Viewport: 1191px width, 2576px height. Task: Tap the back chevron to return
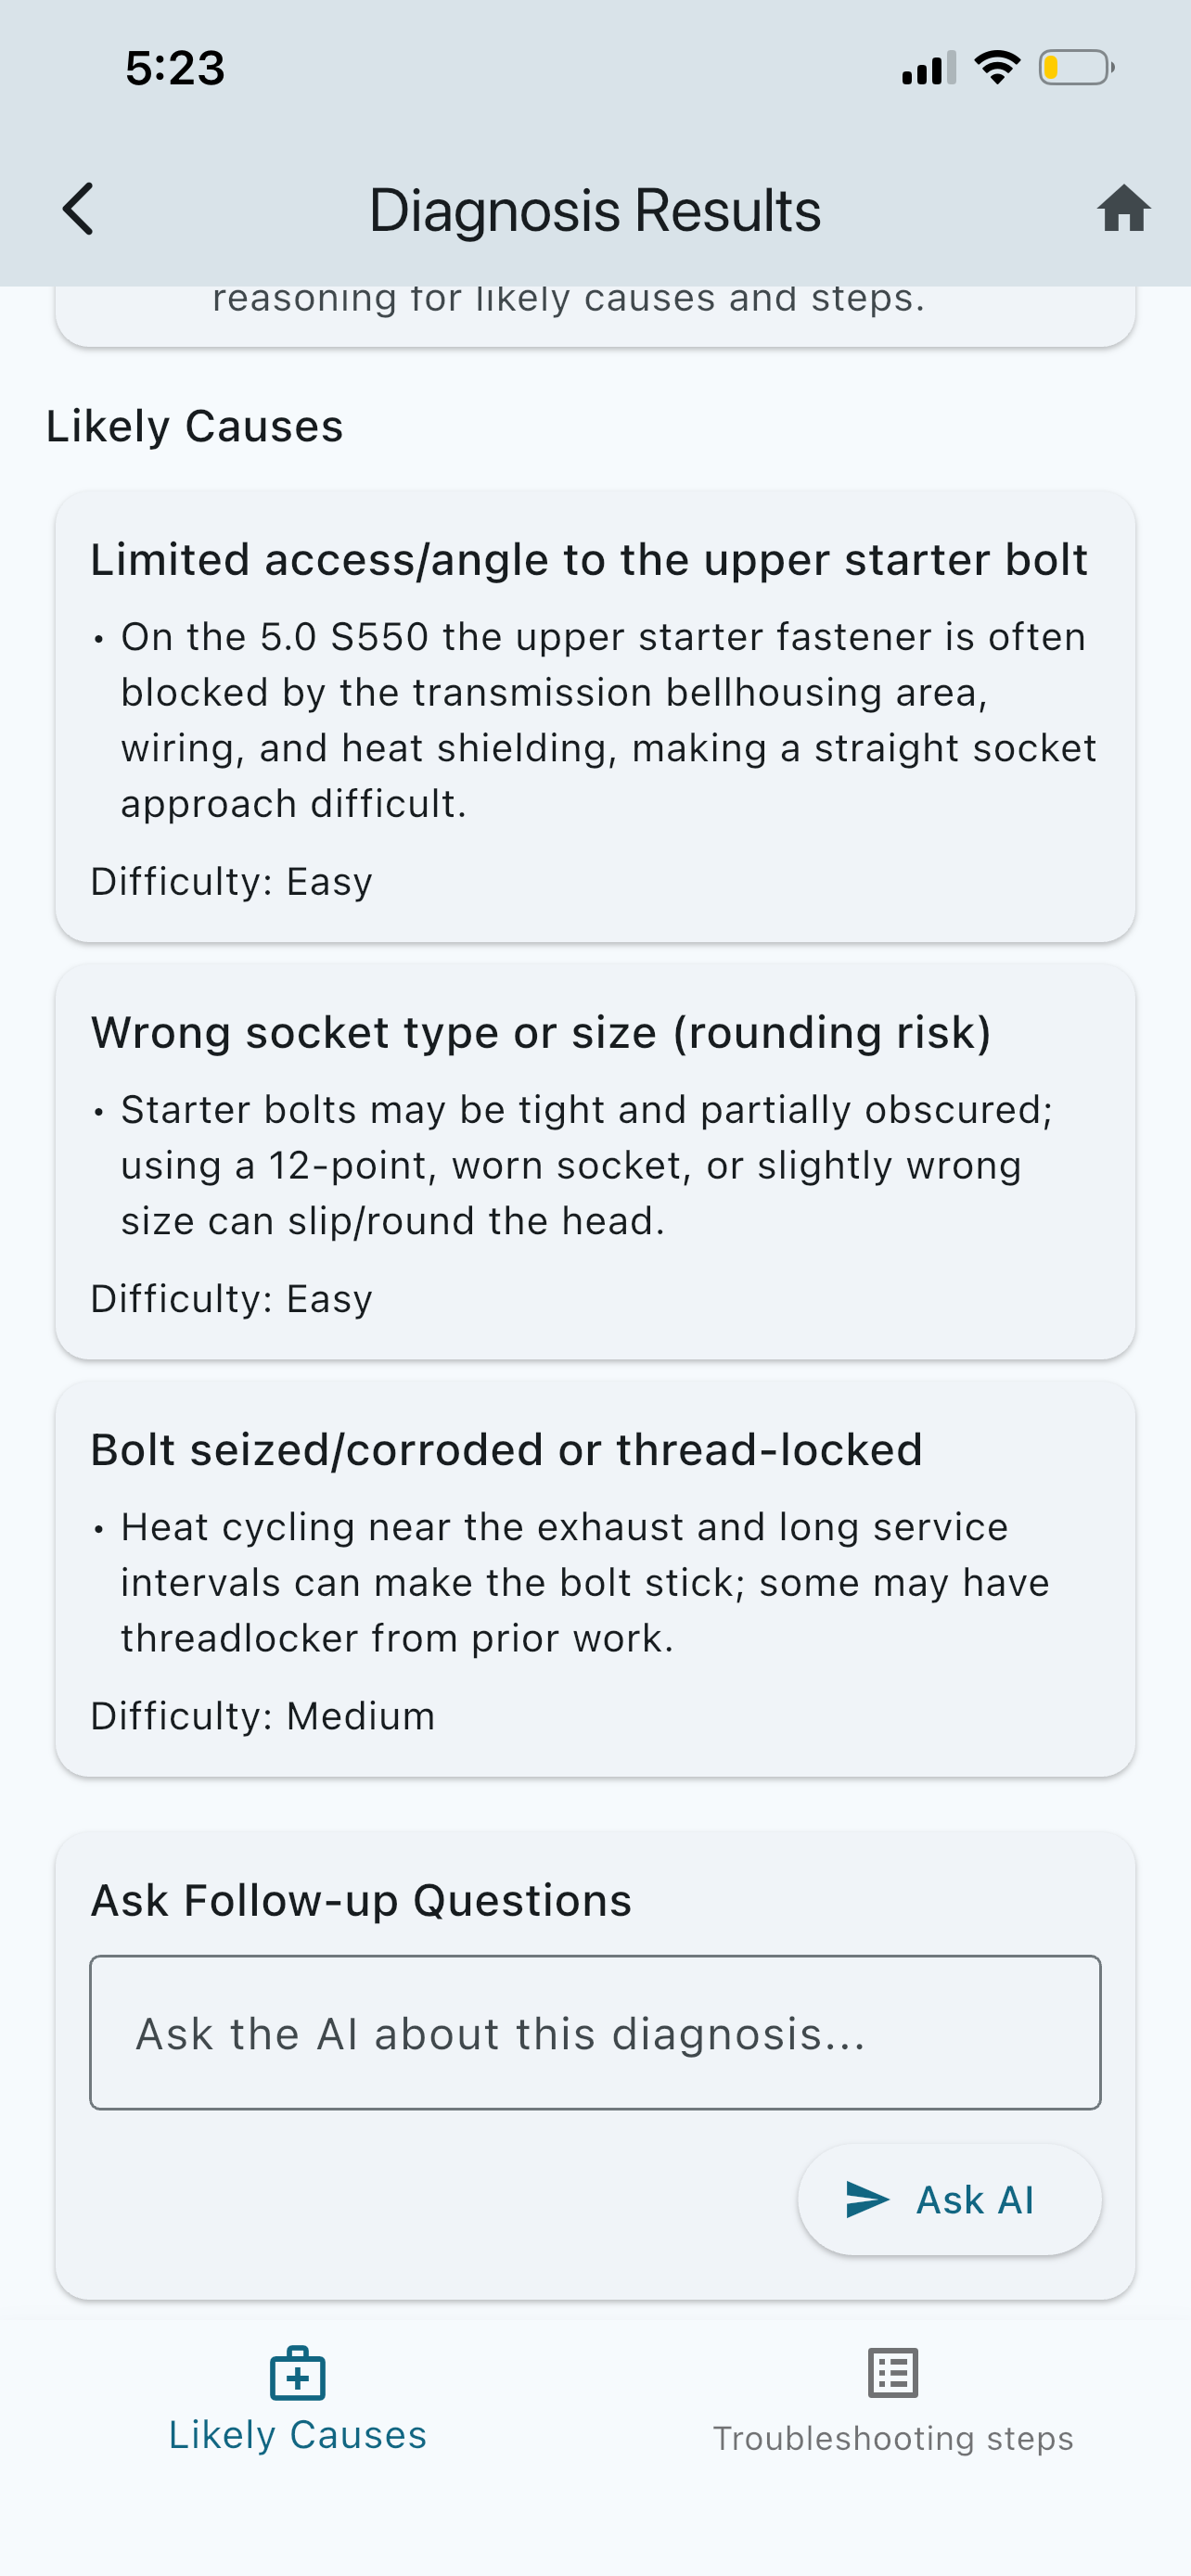pyautogui.click(x=78, y=209)
